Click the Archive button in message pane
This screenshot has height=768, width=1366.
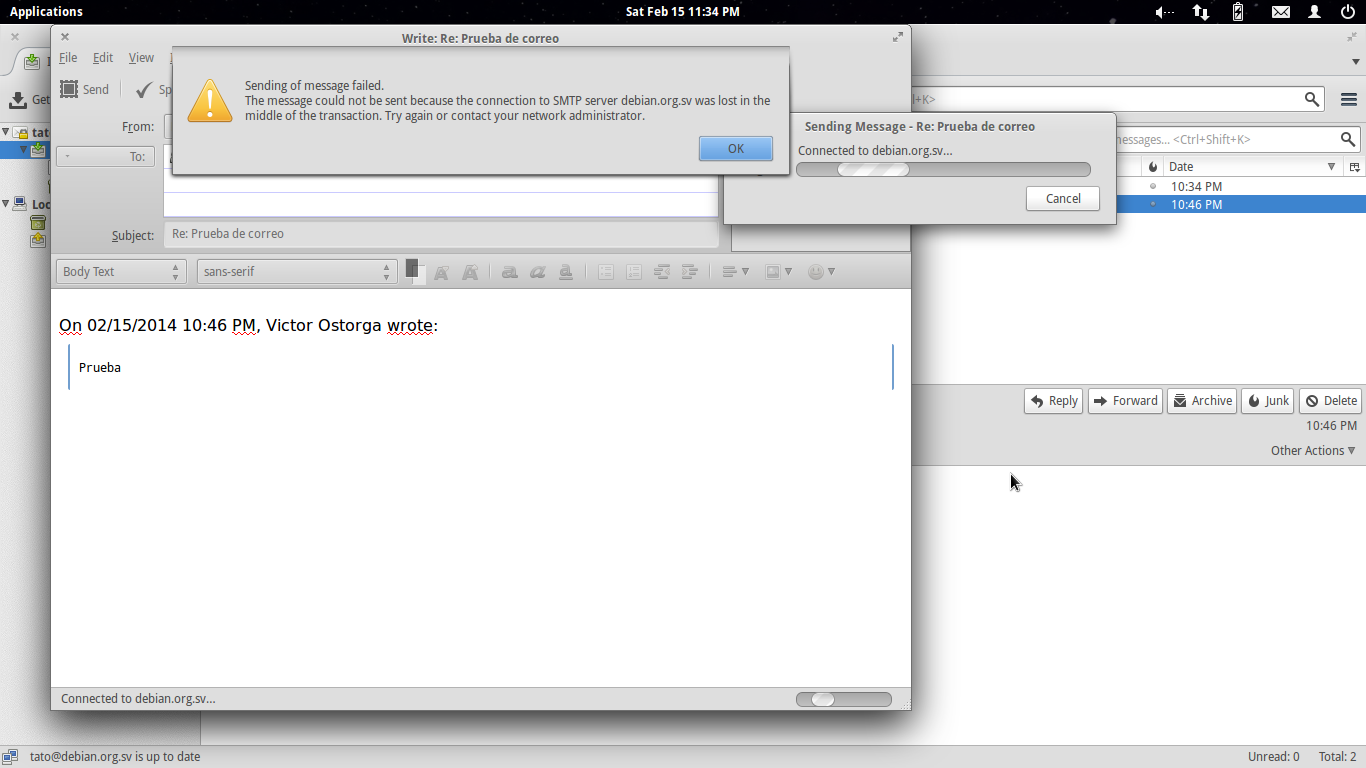(1202, 401)
